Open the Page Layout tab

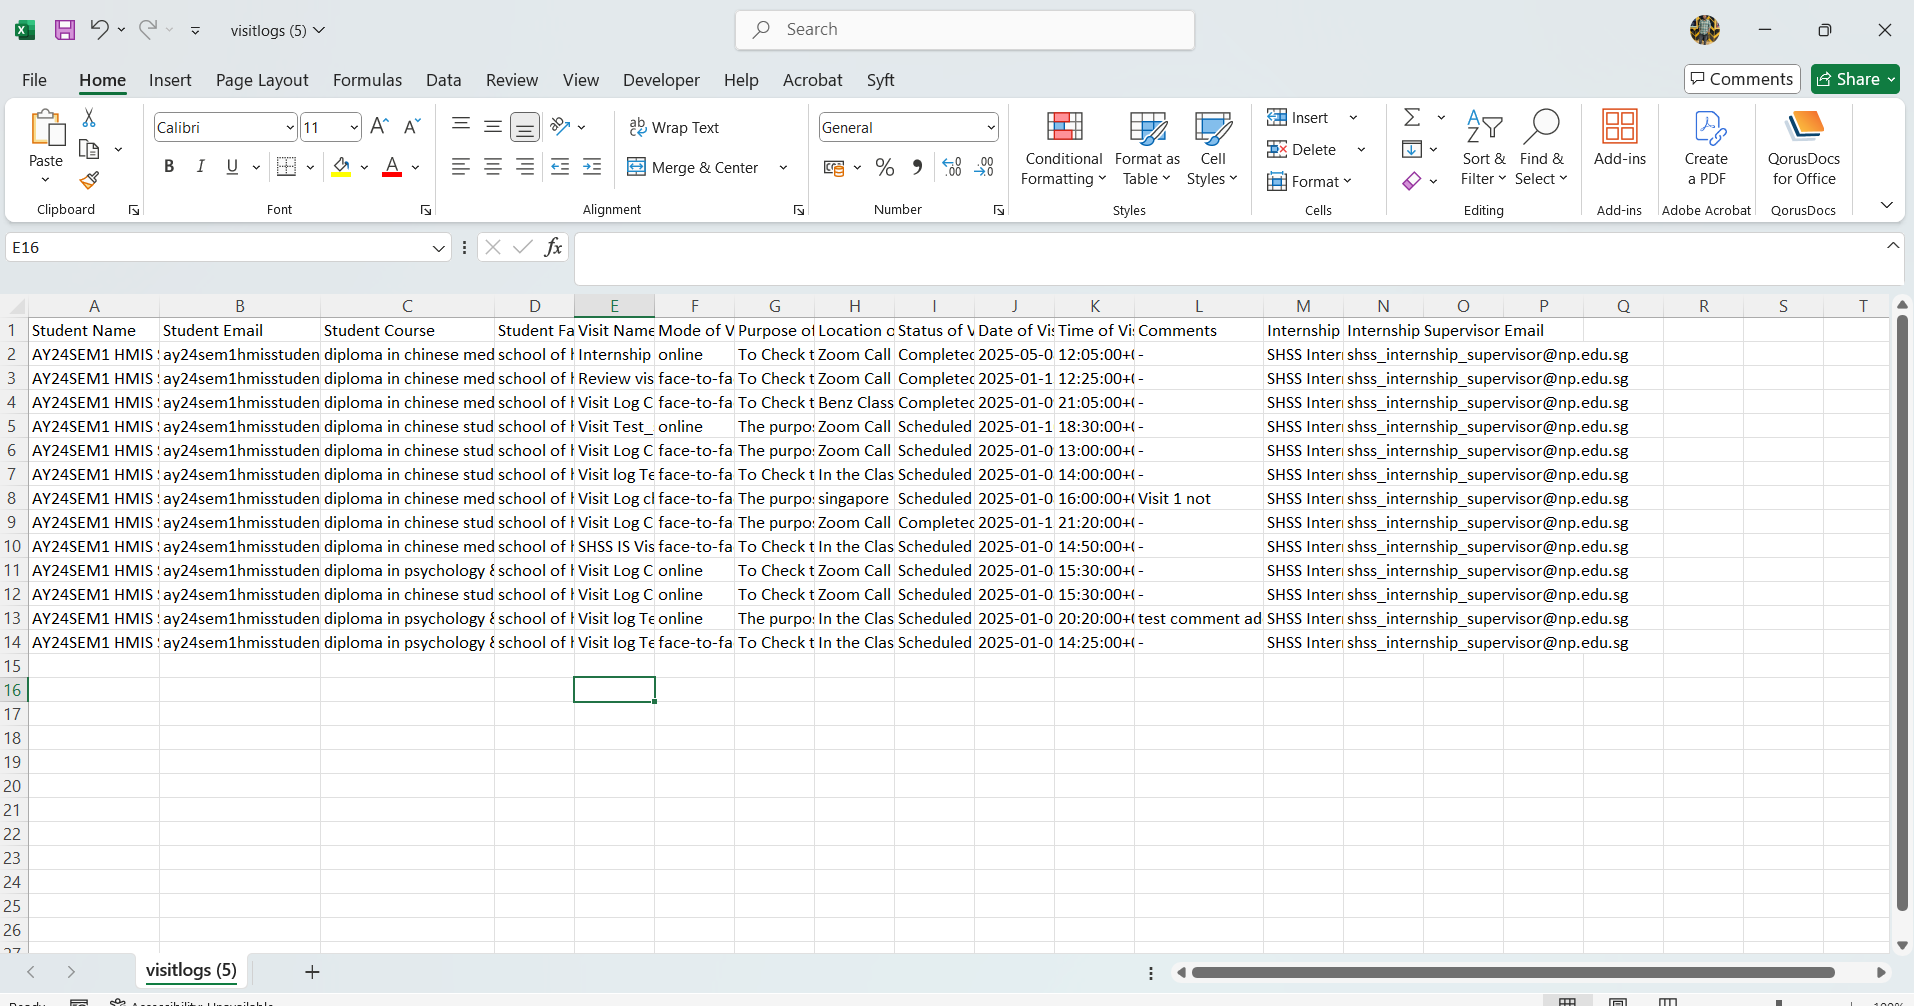coord(262,80)
